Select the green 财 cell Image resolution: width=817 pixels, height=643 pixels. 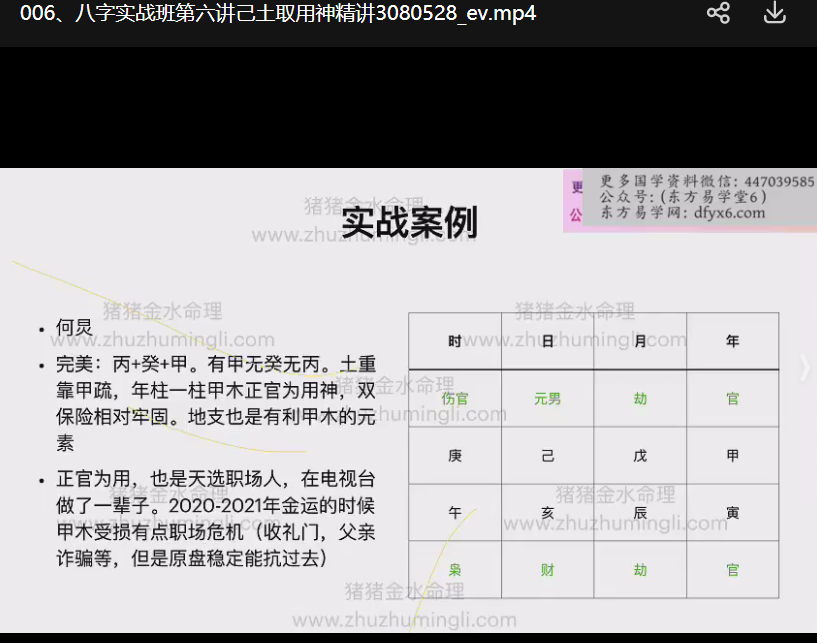point(547,570)
